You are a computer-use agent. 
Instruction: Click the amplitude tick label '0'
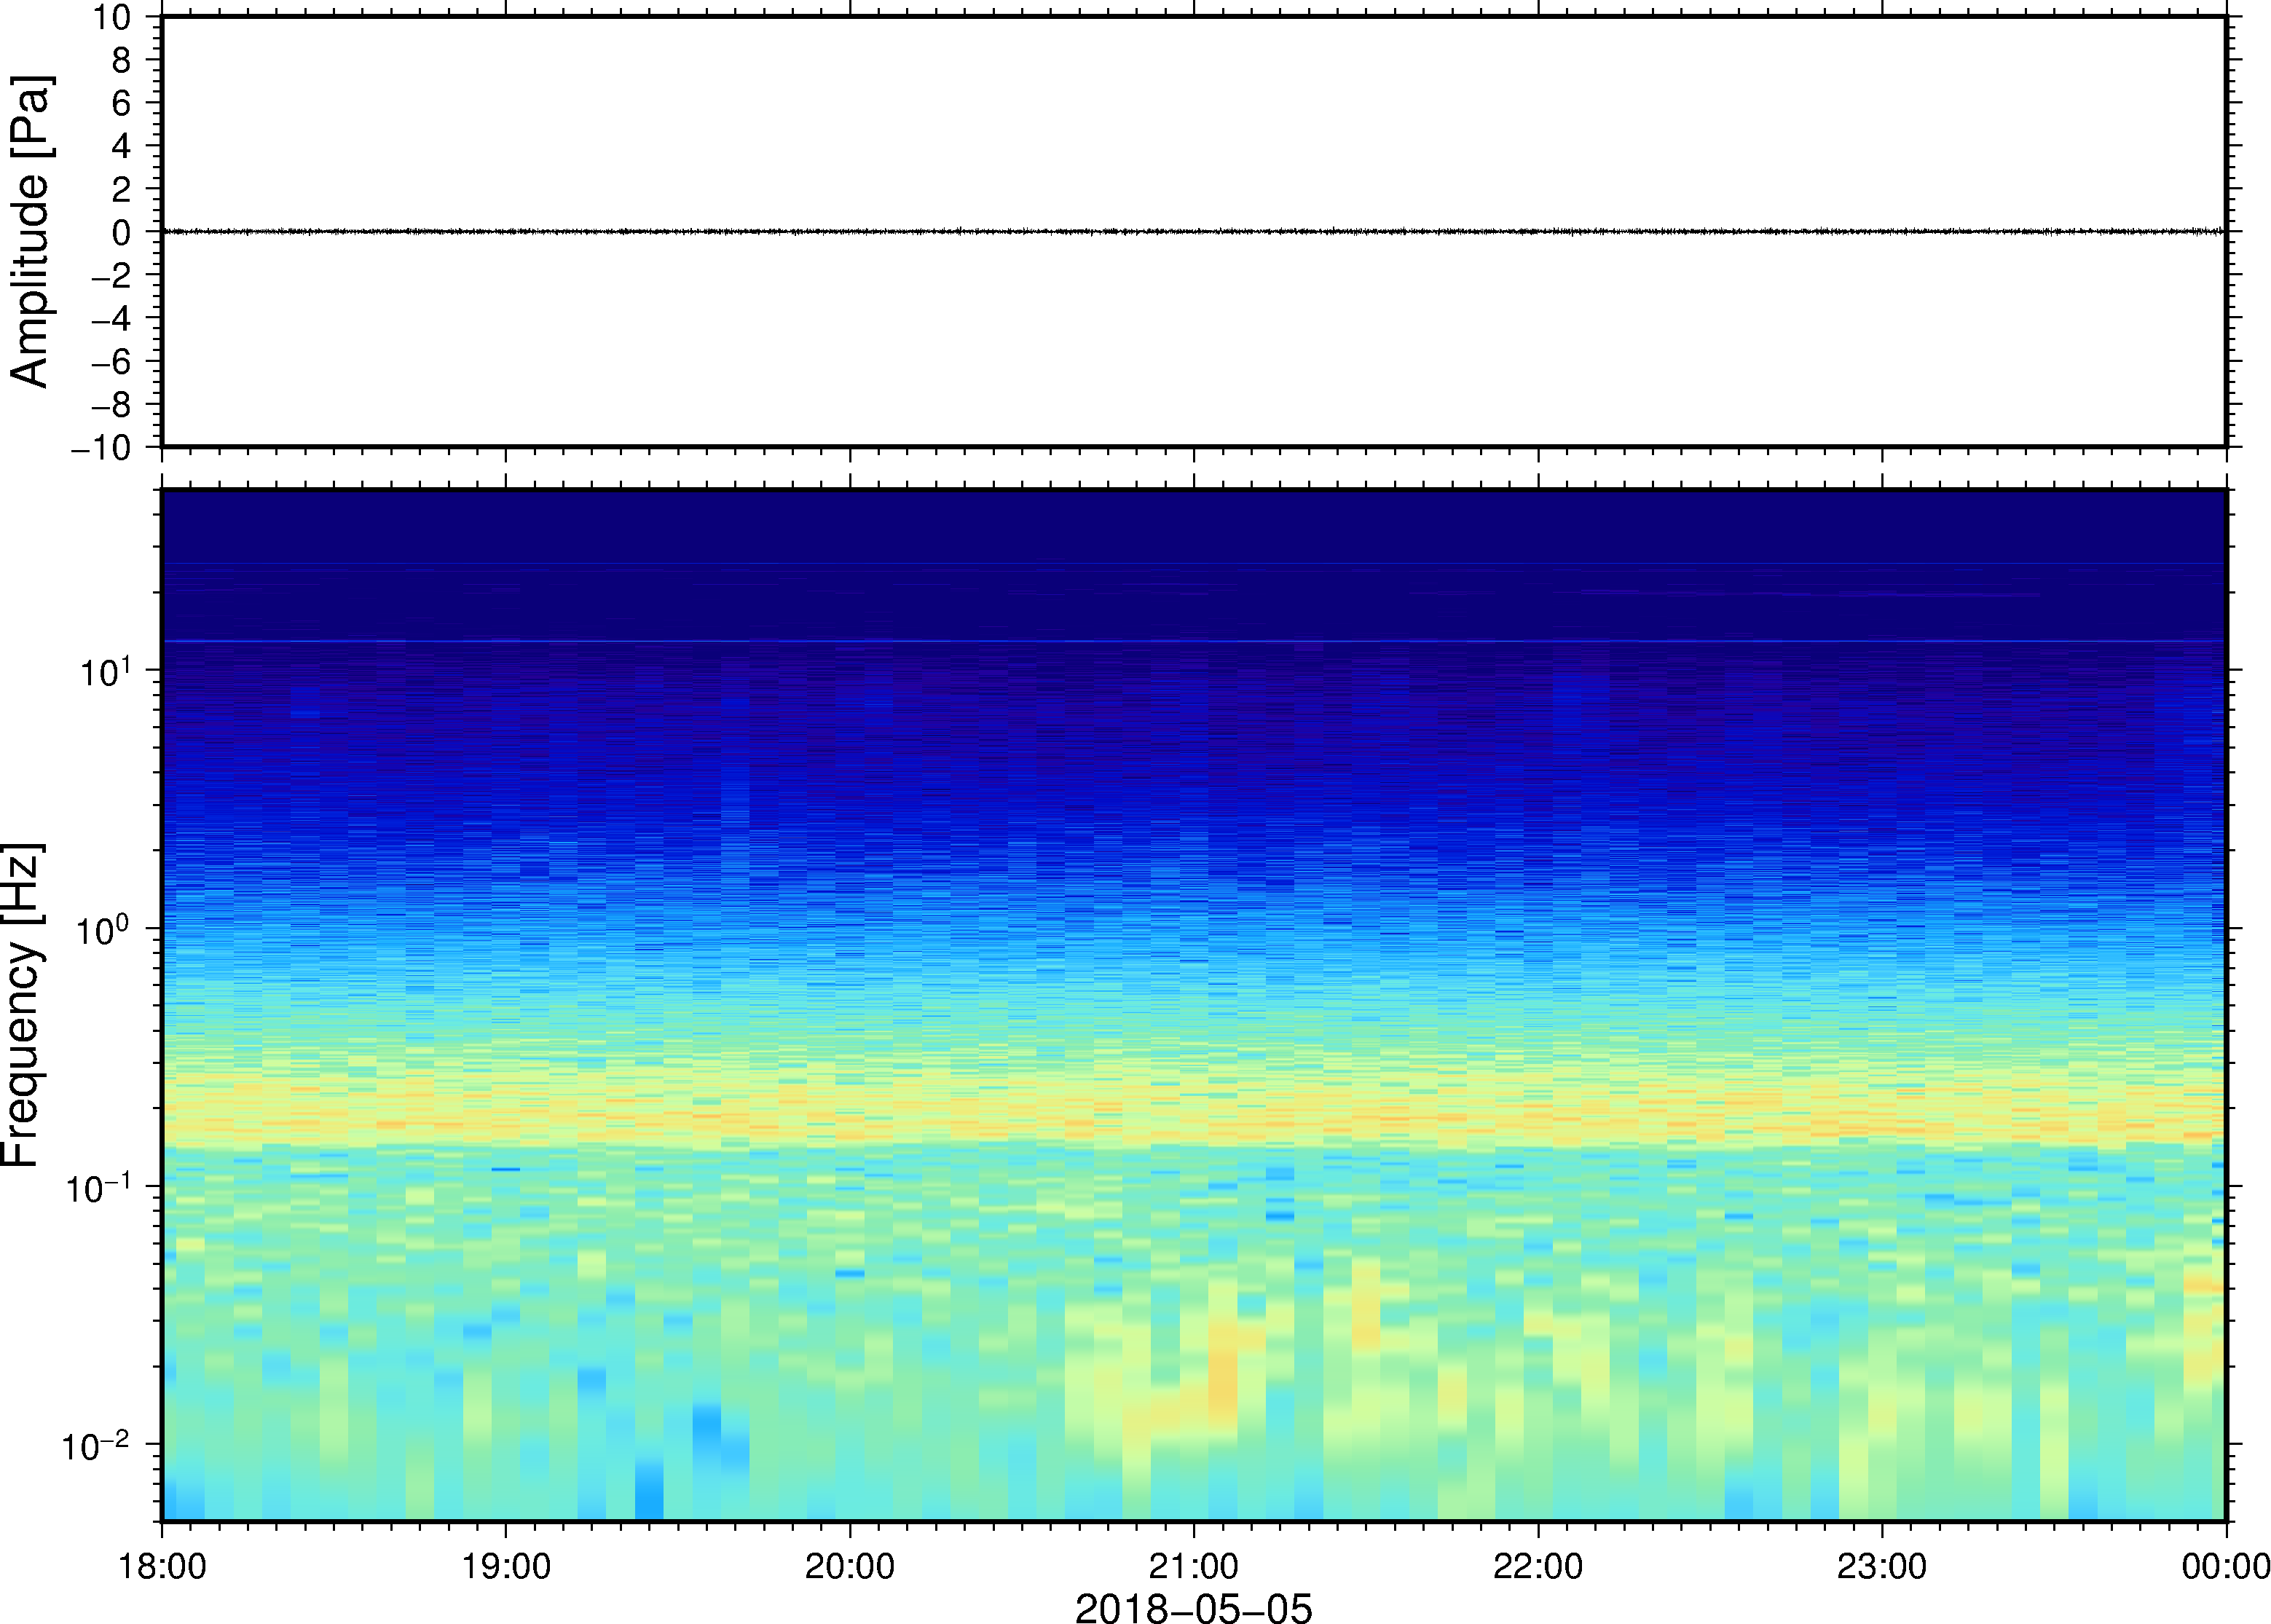(x=122, y=232)
